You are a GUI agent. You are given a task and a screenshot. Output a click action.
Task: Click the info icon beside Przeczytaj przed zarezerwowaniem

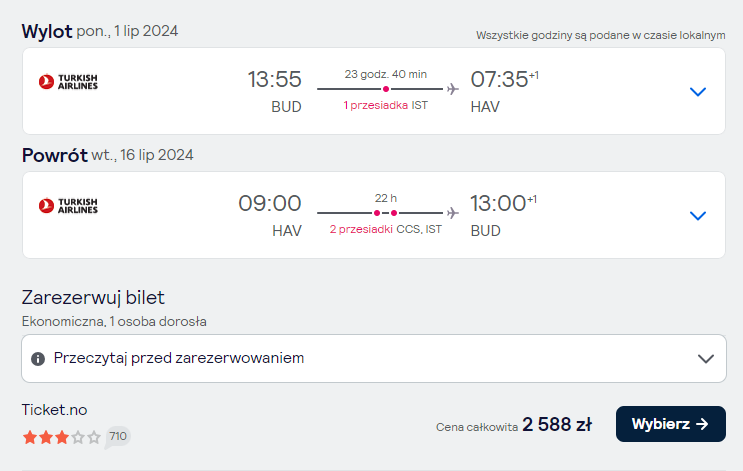click(38, 359)
